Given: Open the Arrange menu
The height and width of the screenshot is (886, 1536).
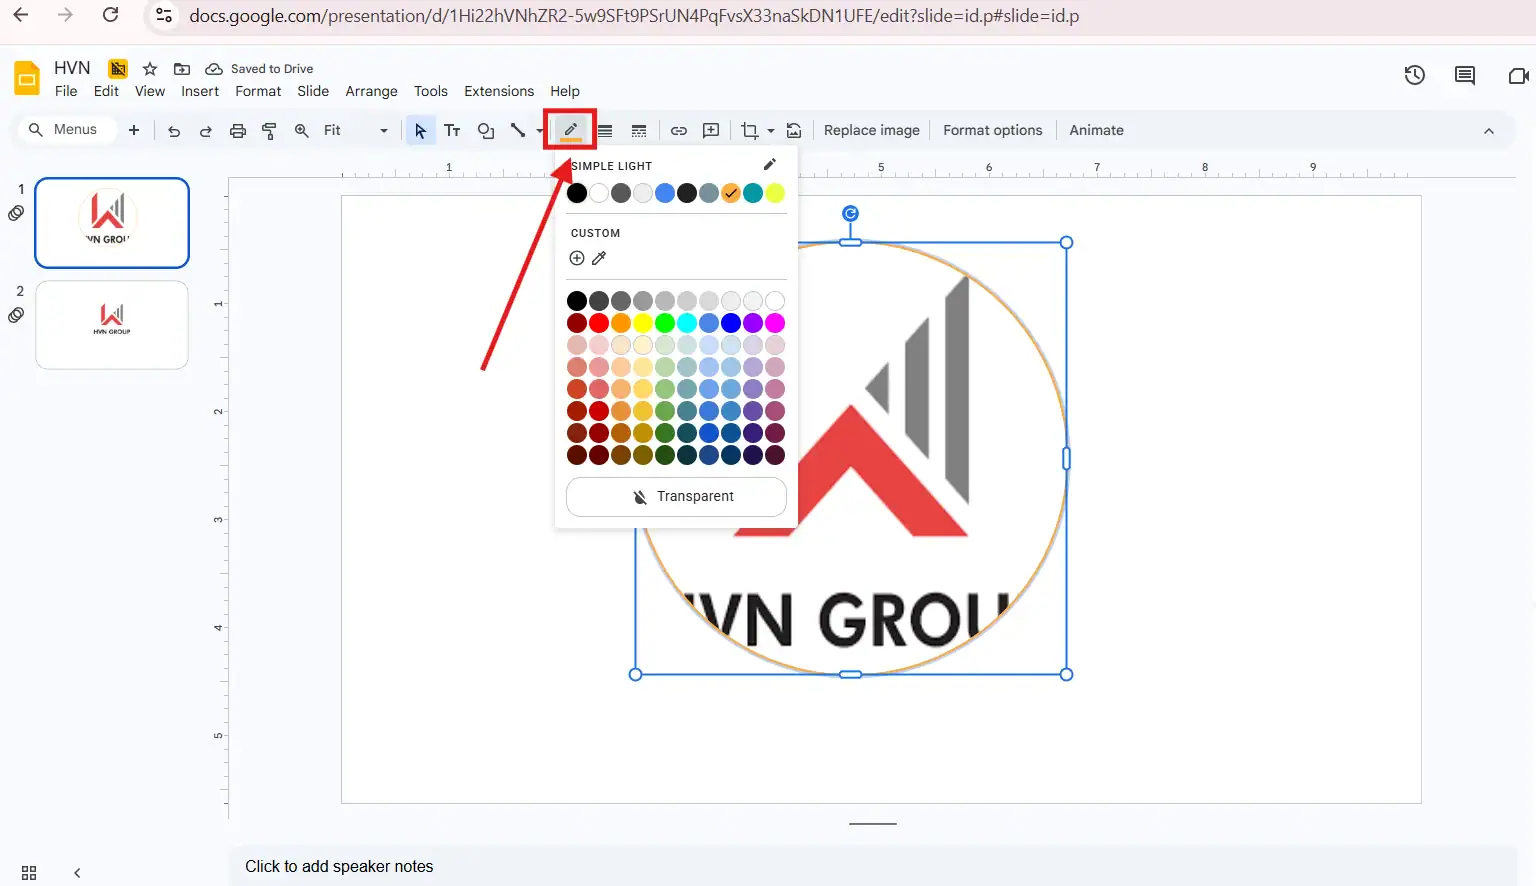Looking at the screenshot, I should click(371, 91).
